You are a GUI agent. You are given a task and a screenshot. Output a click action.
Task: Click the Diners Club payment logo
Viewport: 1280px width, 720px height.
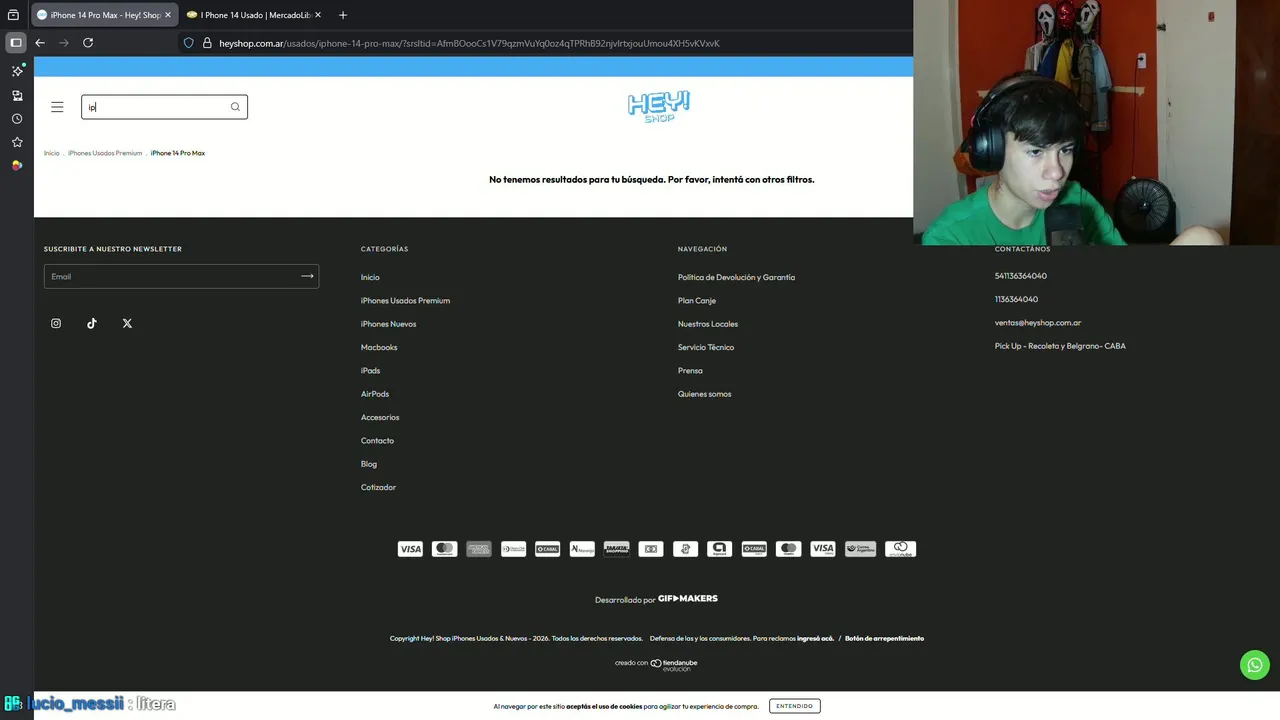pyautogui.click(x=513, y=549)
